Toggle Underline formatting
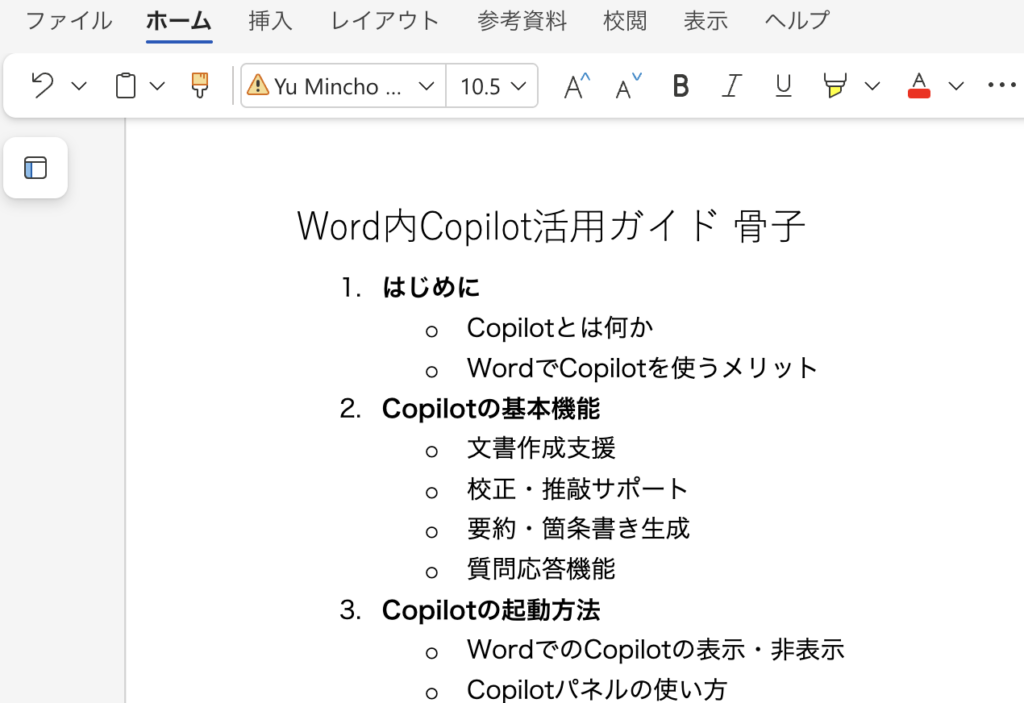Viewport: 1024px width, 703px height. tap(783, 86)
